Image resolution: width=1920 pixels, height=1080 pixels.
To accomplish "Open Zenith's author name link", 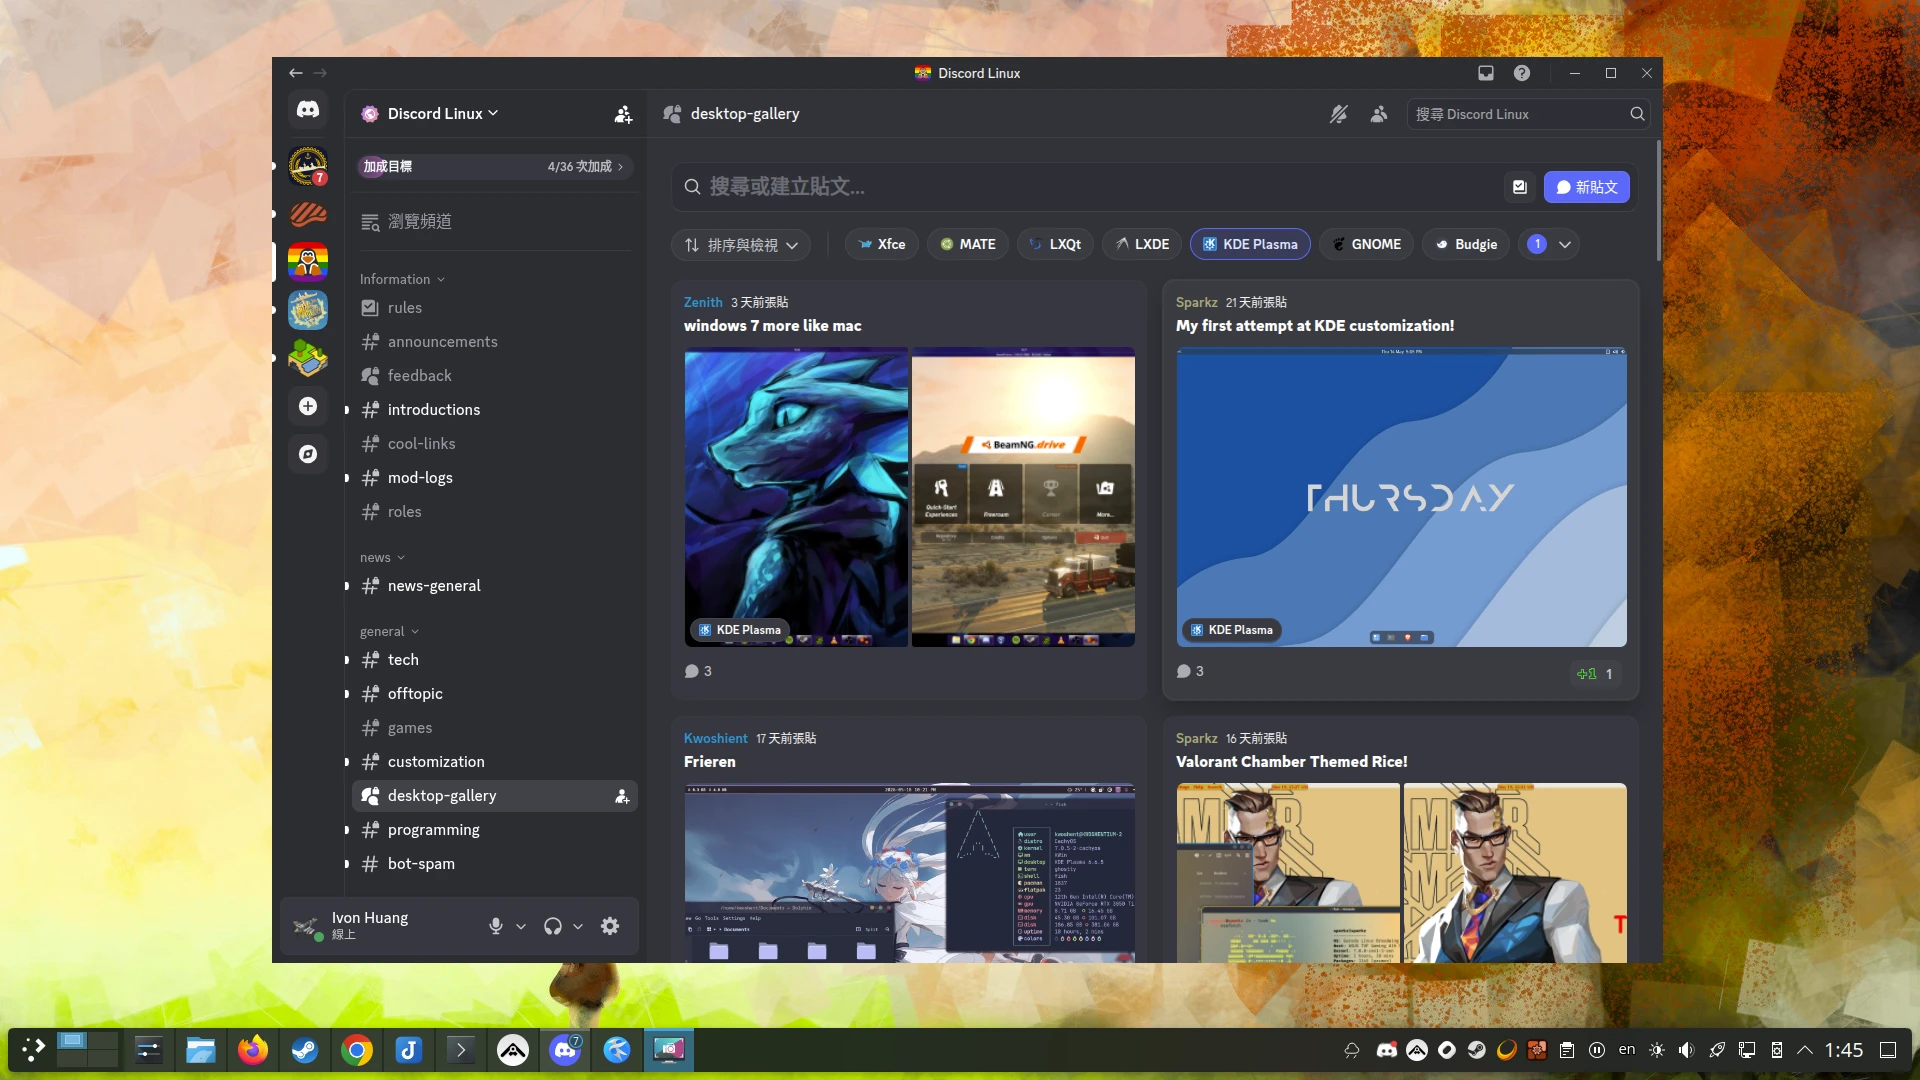I will tap(703, 302).
